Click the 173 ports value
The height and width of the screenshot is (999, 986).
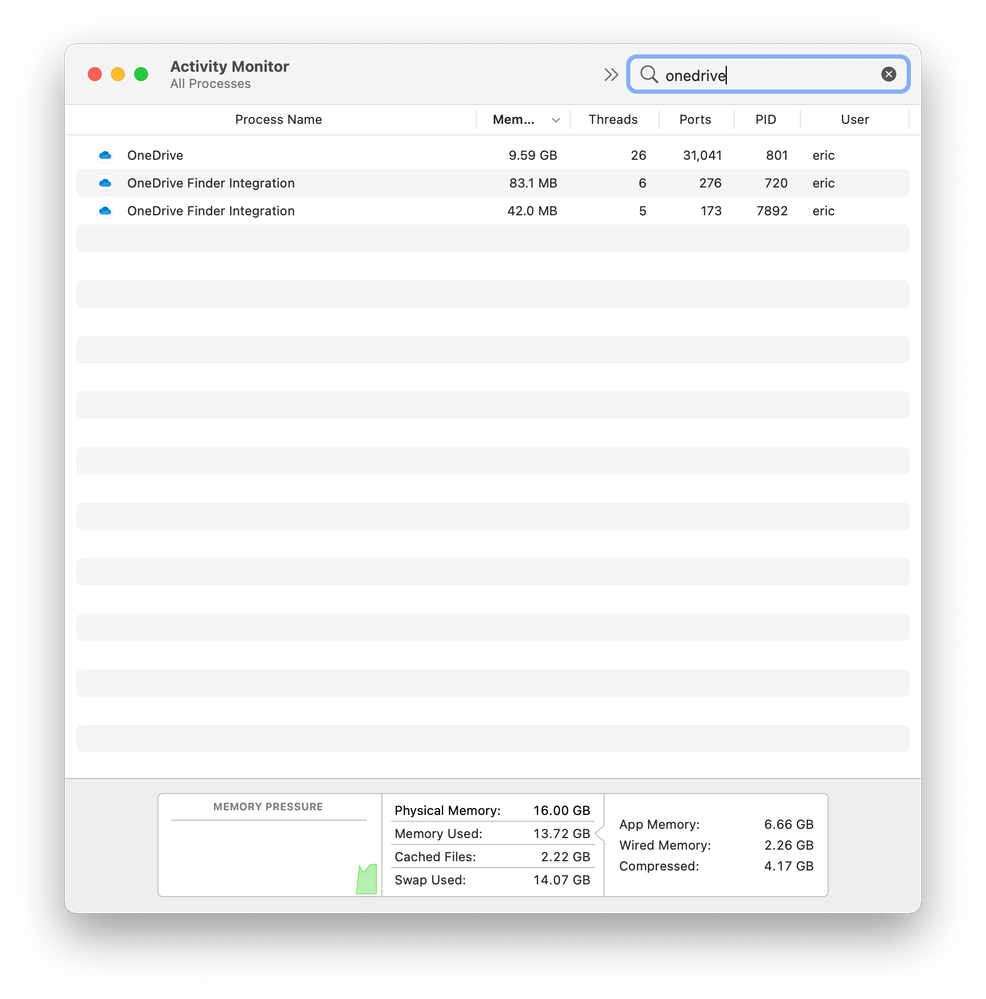point(711,211)
